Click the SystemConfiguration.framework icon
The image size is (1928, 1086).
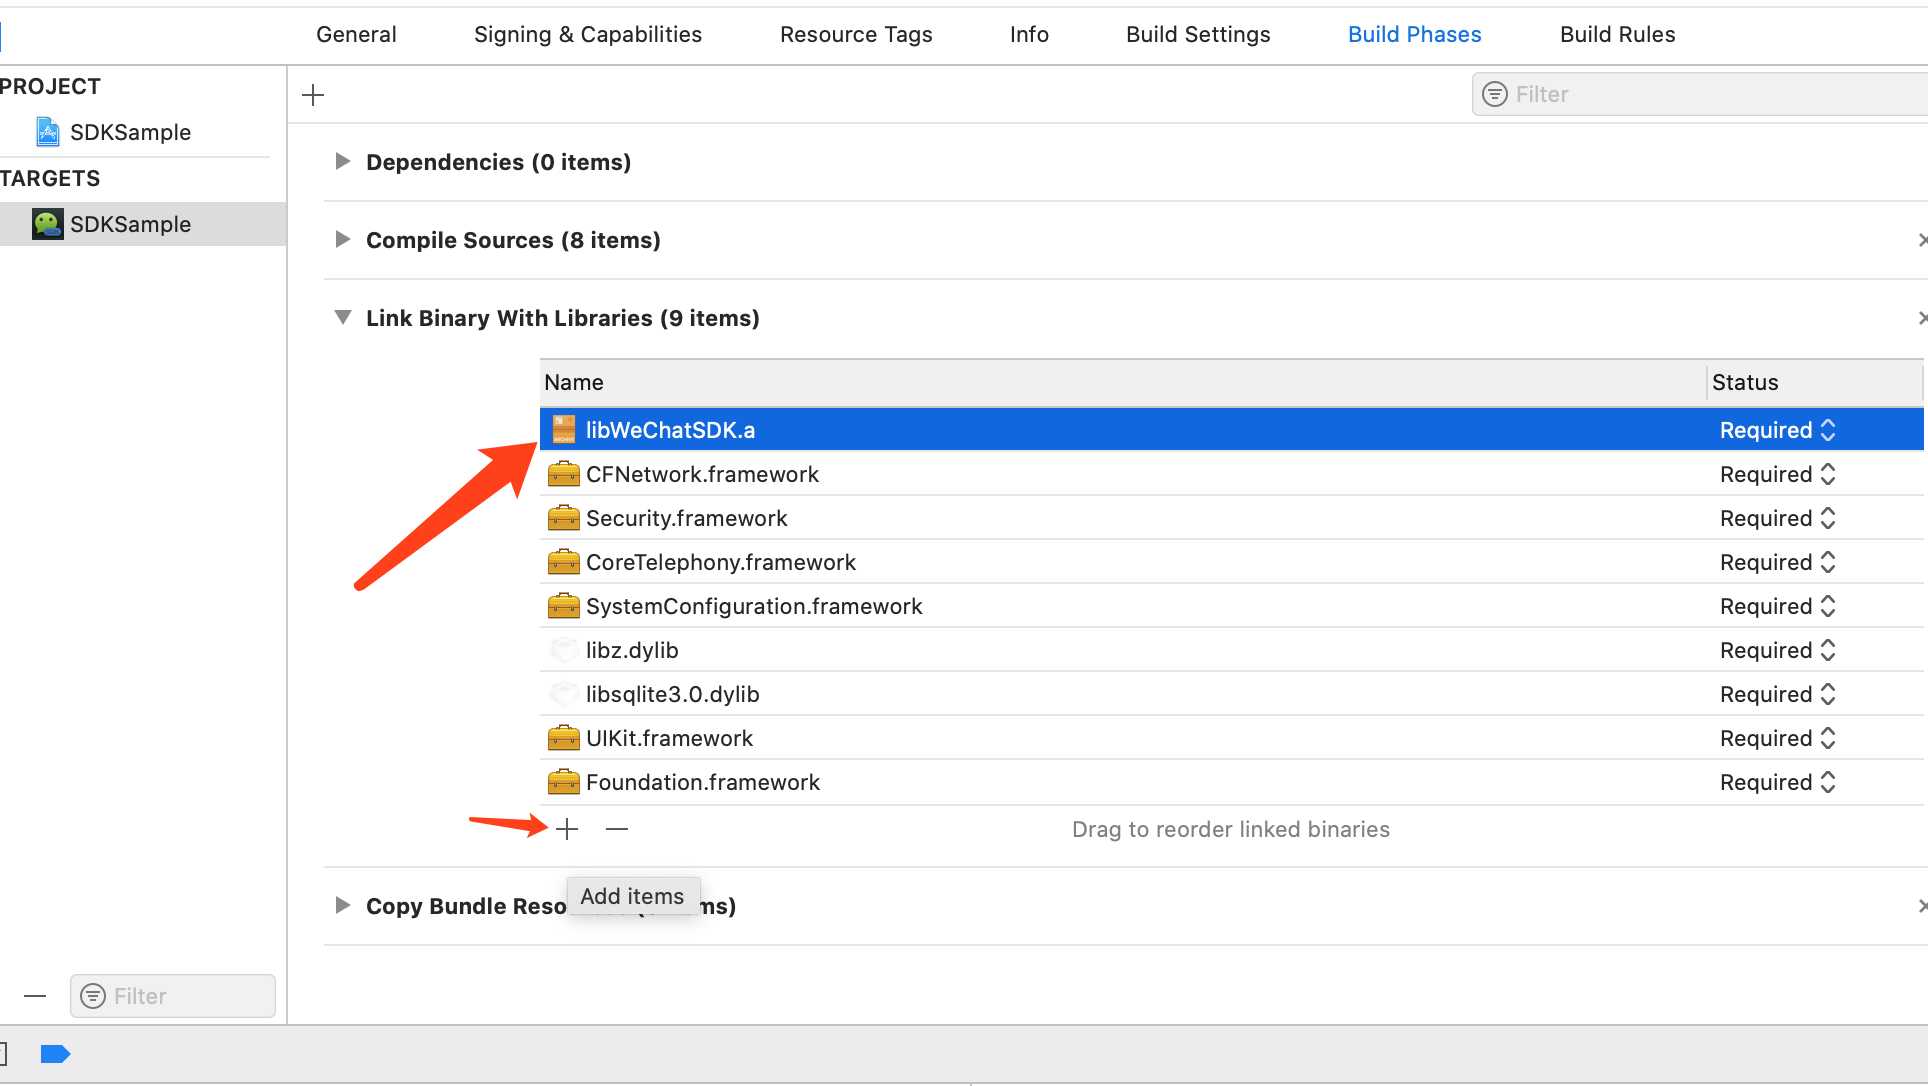pos(563,607)
